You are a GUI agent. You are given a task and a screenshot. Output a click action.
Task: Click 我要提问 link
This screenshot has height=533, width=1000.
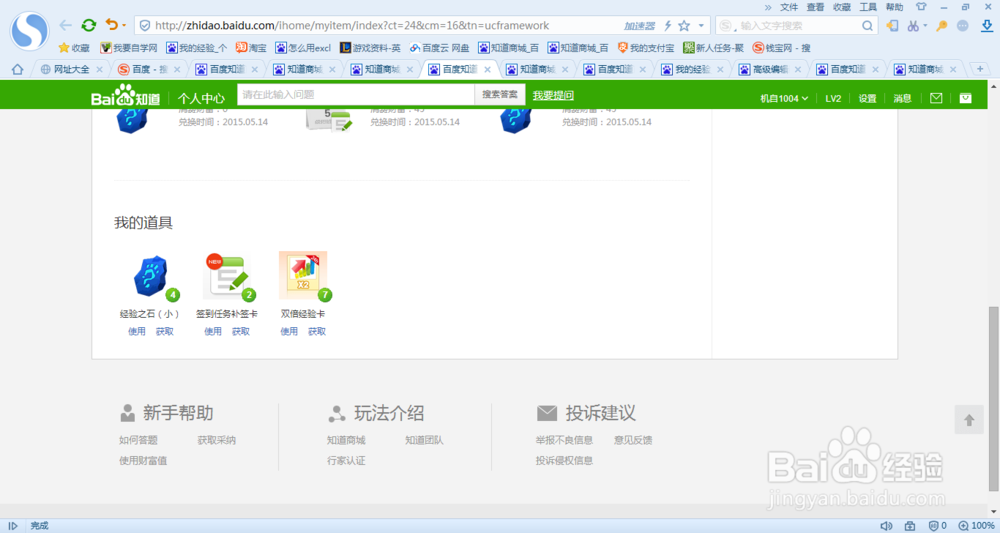[x=553, y=95]
